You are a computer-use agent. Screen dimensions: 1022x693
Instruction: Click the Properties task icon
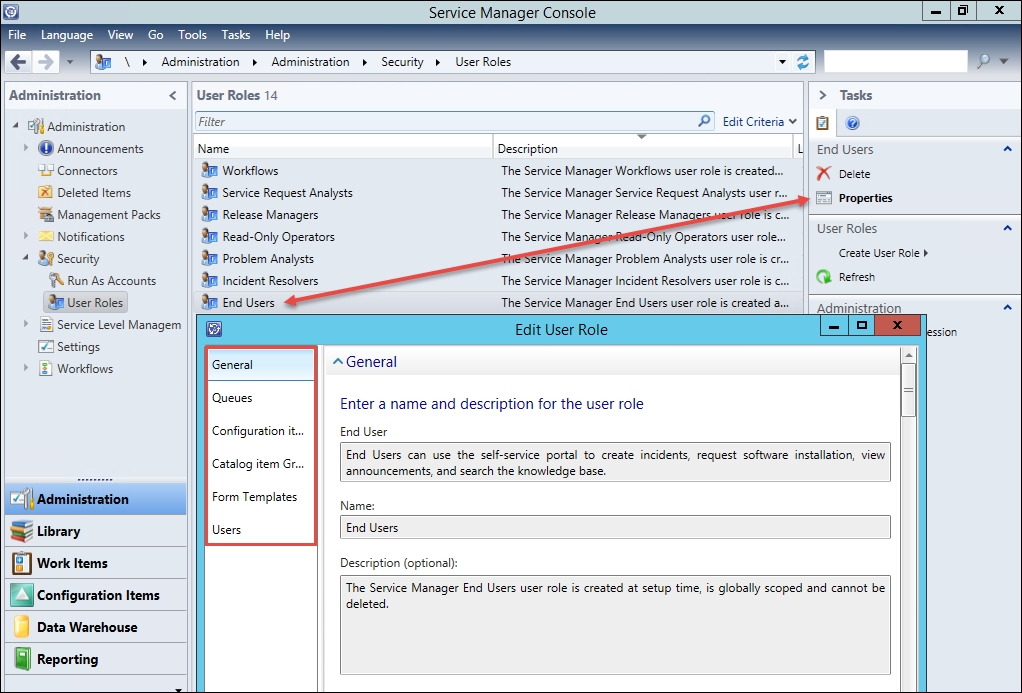point(824,198)
